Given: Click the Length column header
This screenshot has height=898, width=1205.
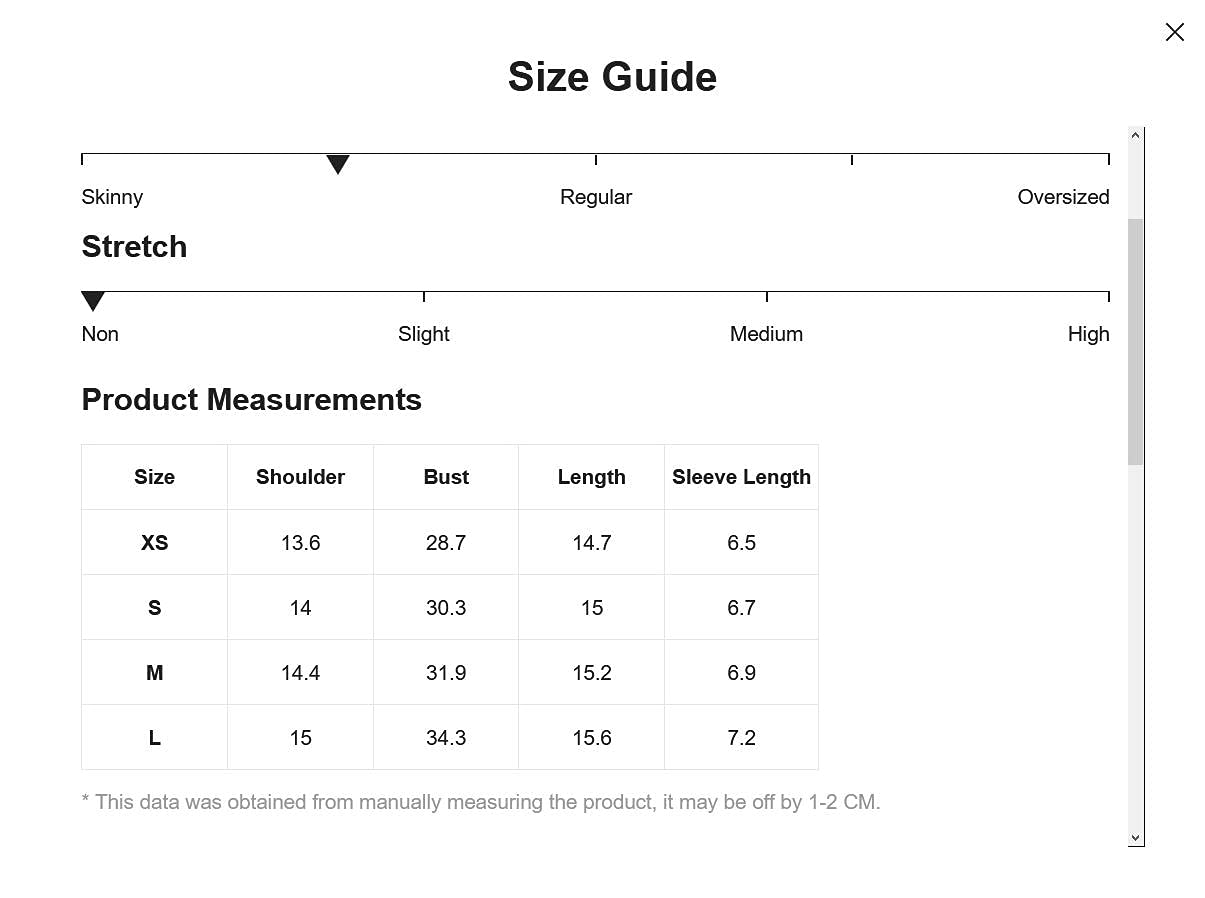Looking at the screenshot, I should coord(592,477).
